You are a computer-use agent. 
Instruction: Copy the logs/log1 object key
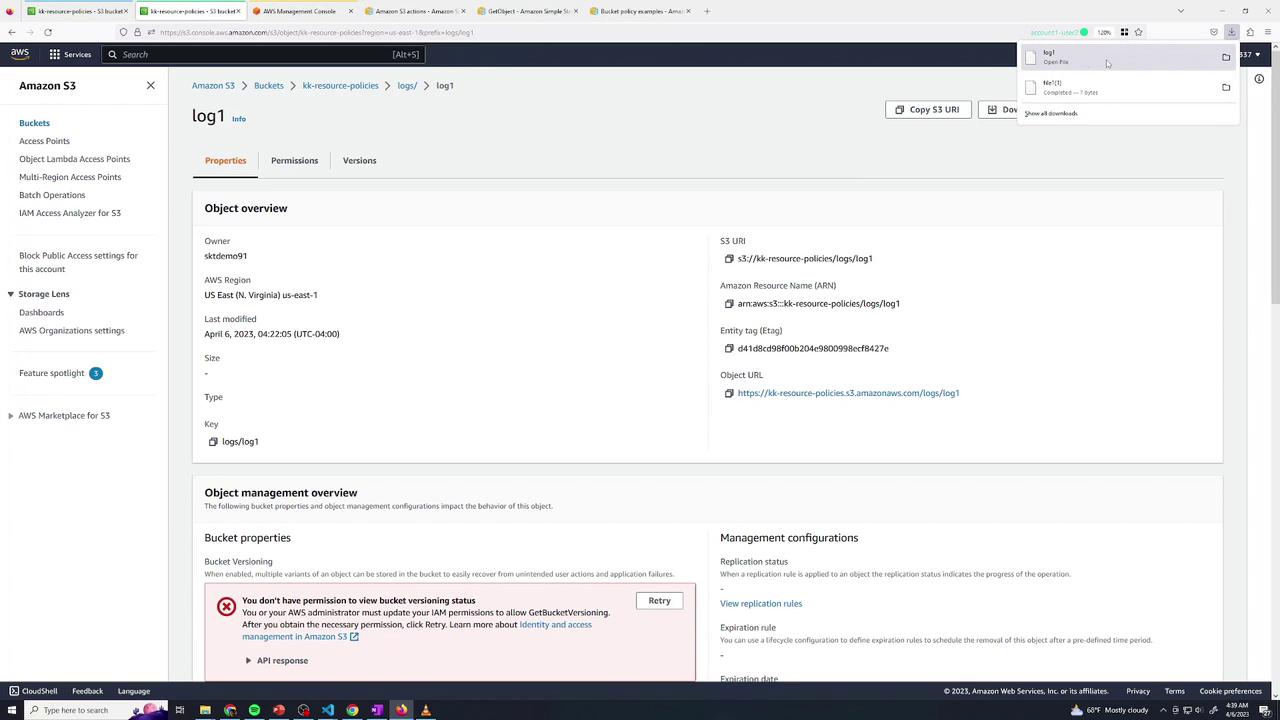click(x=213, y=442)
